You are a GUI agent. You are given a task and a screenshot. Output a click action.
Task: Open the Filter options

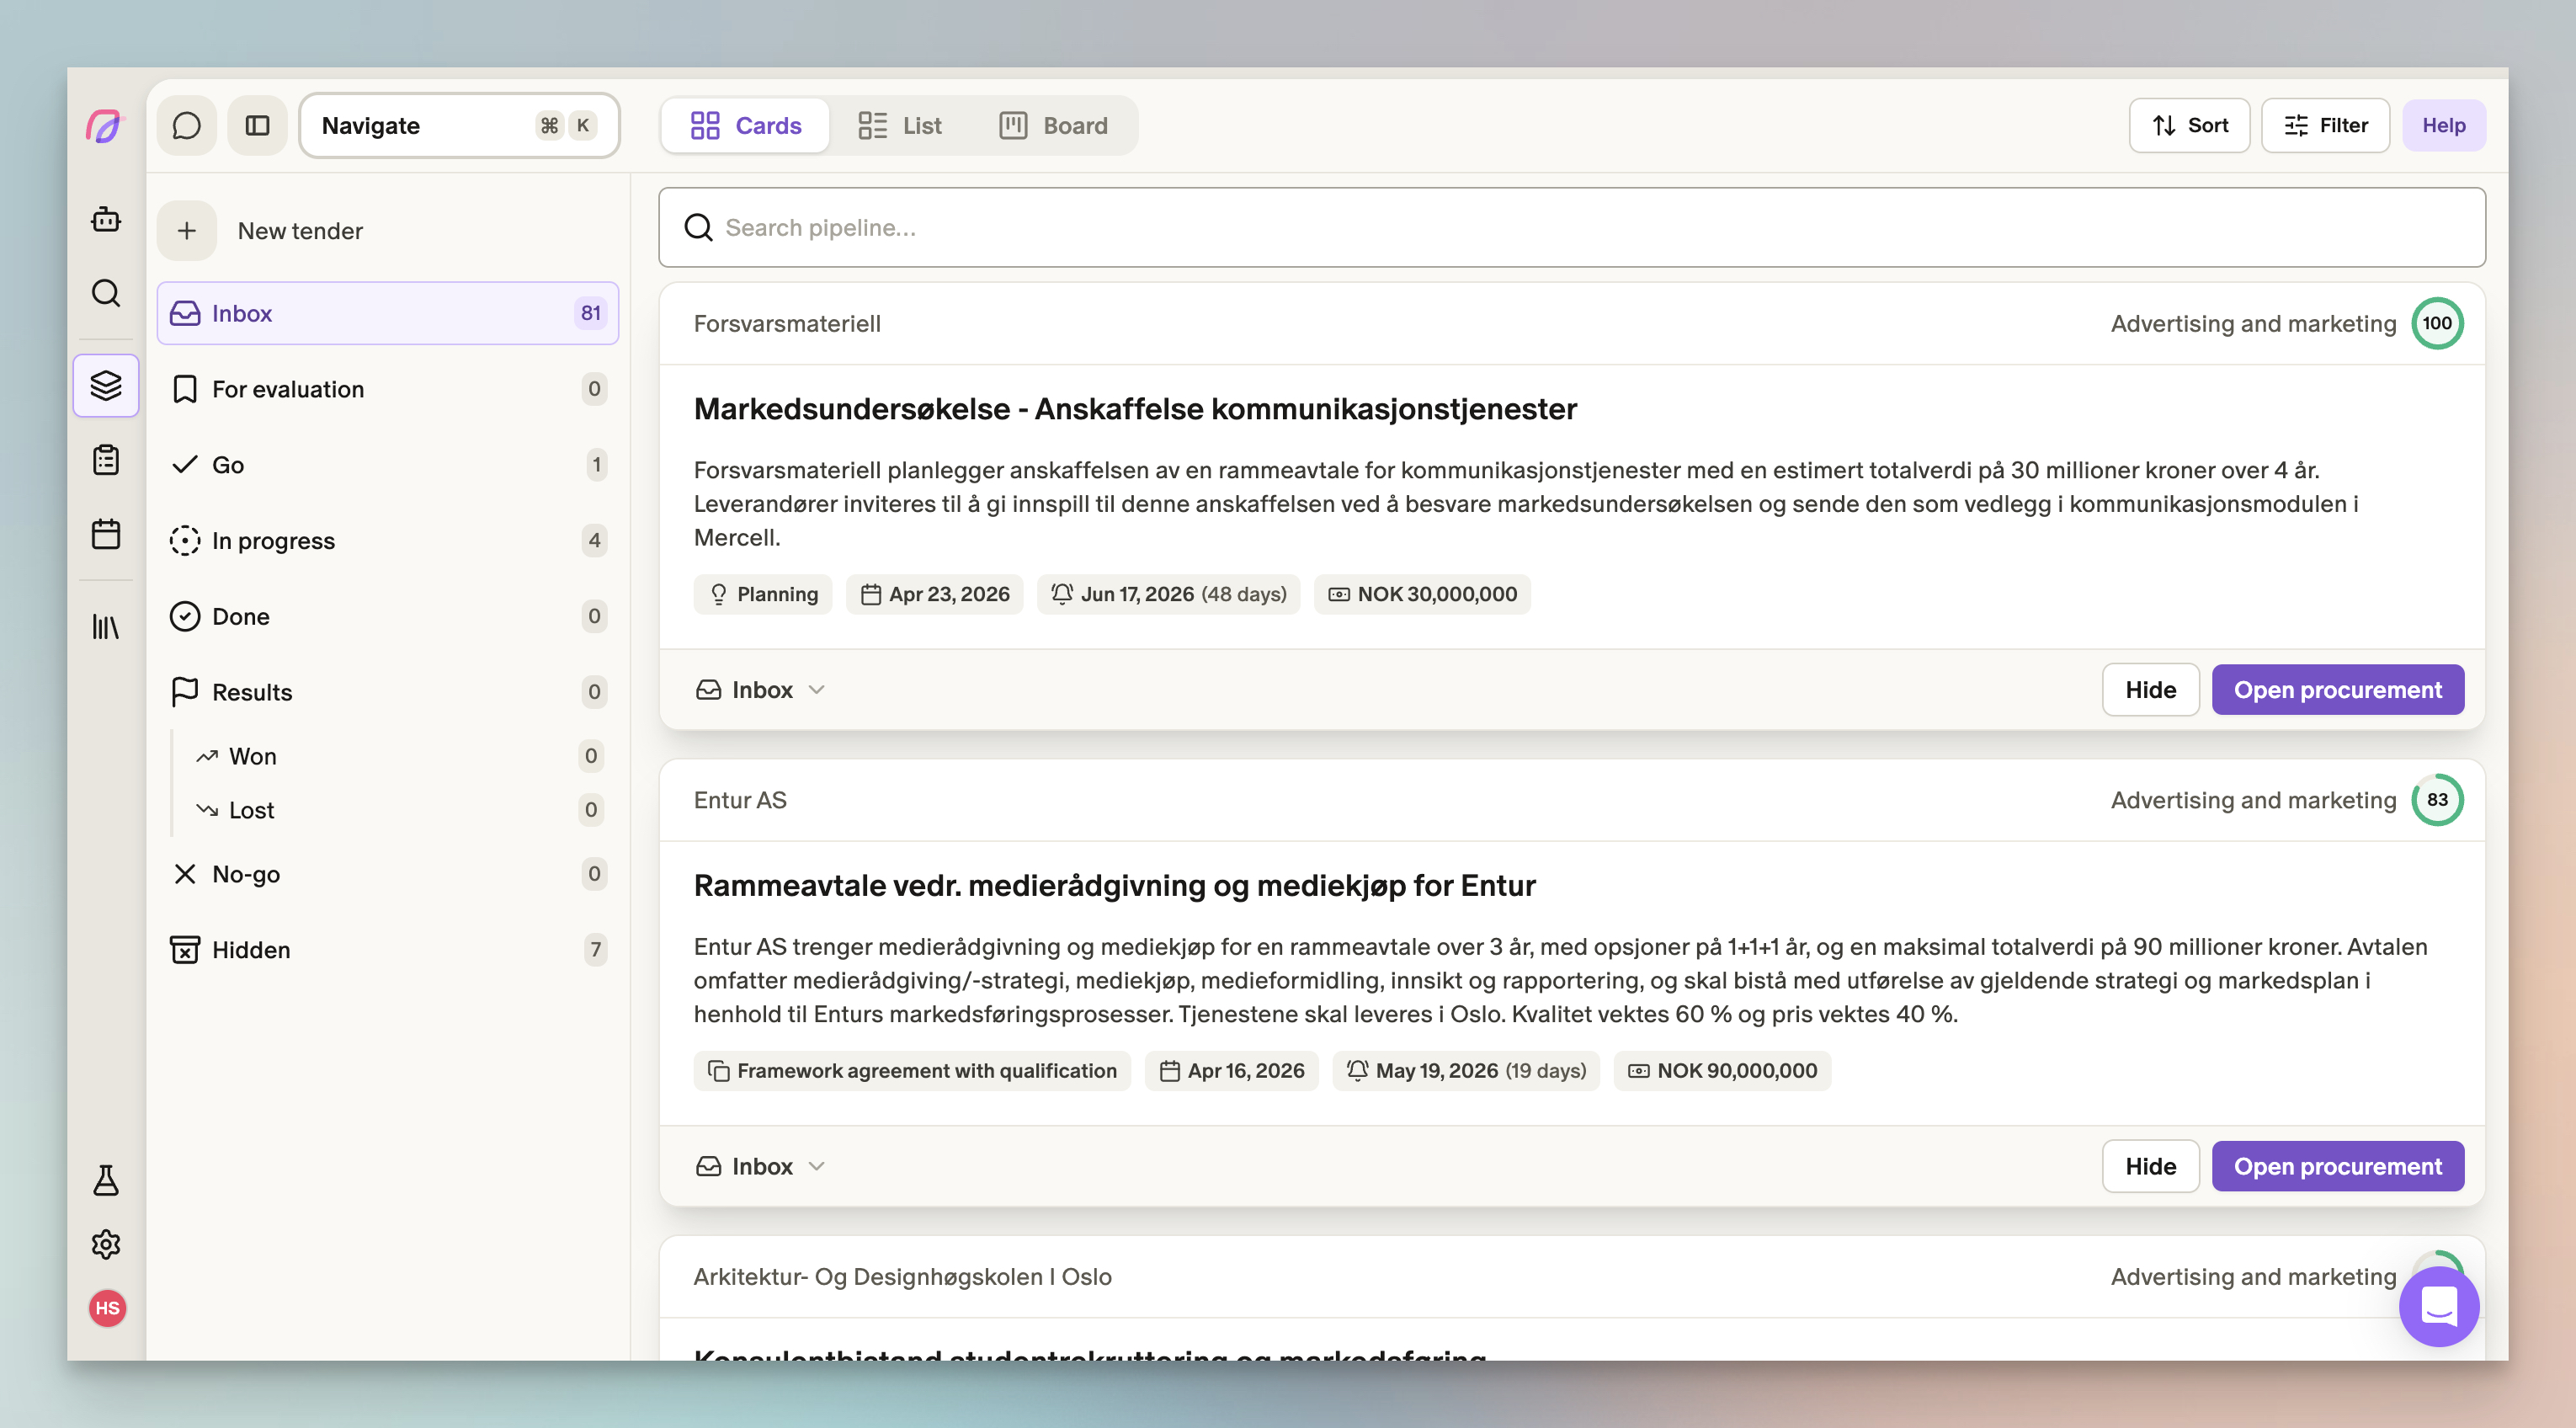point(2325,125)
